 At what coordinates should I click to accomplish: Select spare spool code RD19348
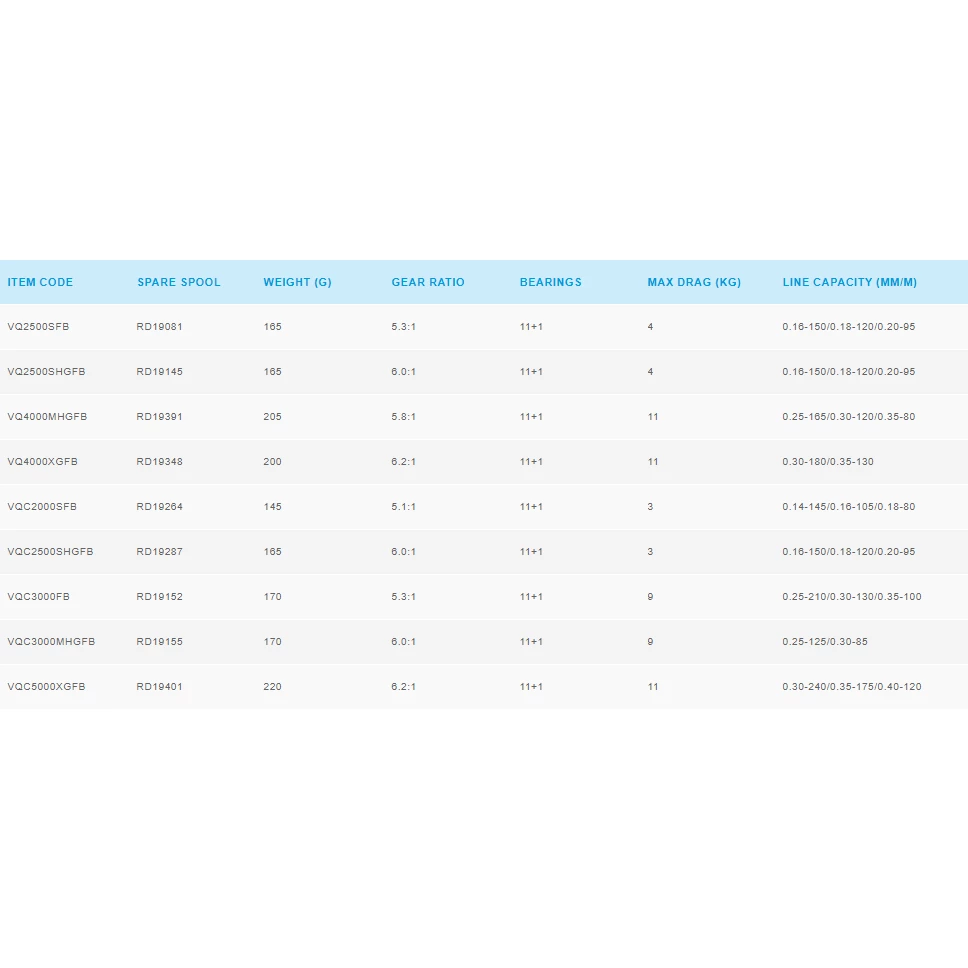[160, 462]
